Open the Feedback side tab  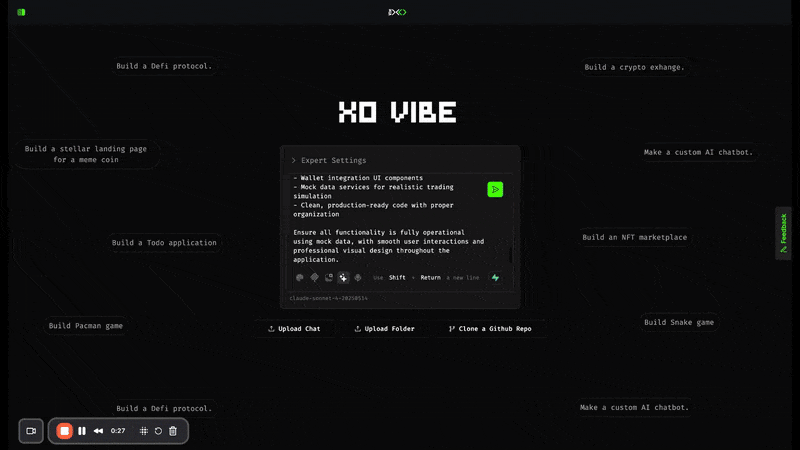pos(783,233)
